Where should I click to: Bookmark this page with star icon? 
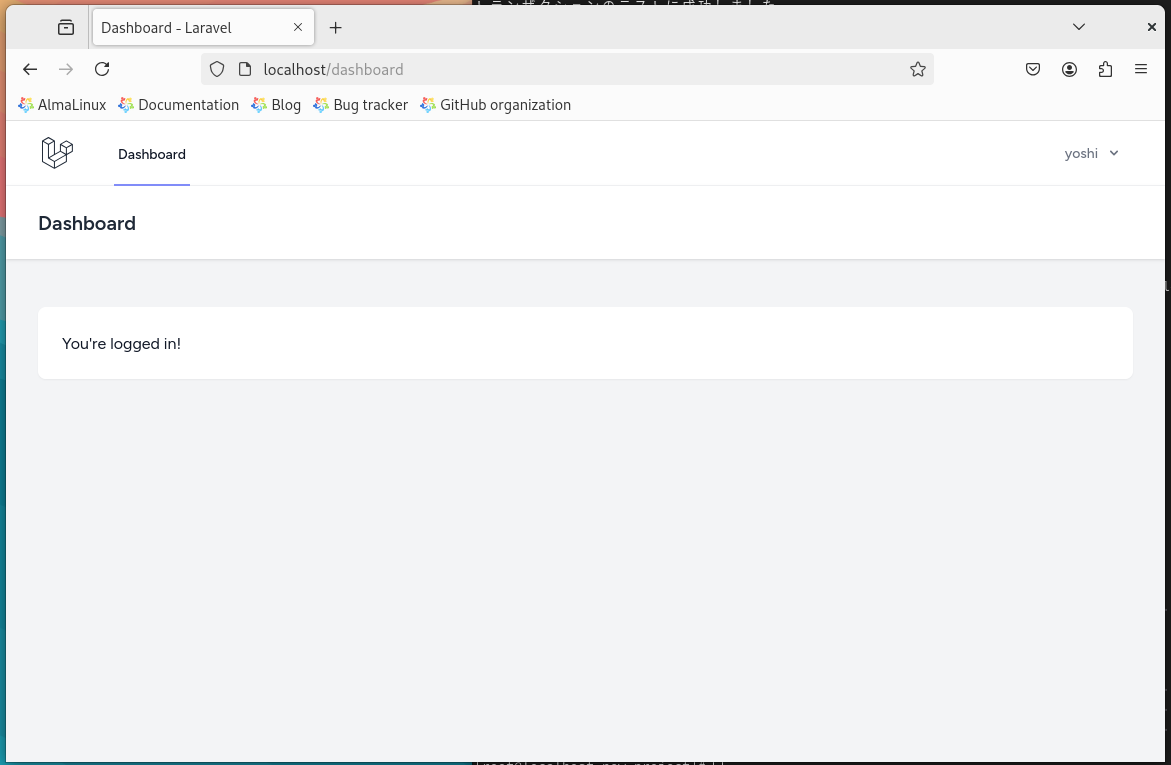(x=917, y=69)
